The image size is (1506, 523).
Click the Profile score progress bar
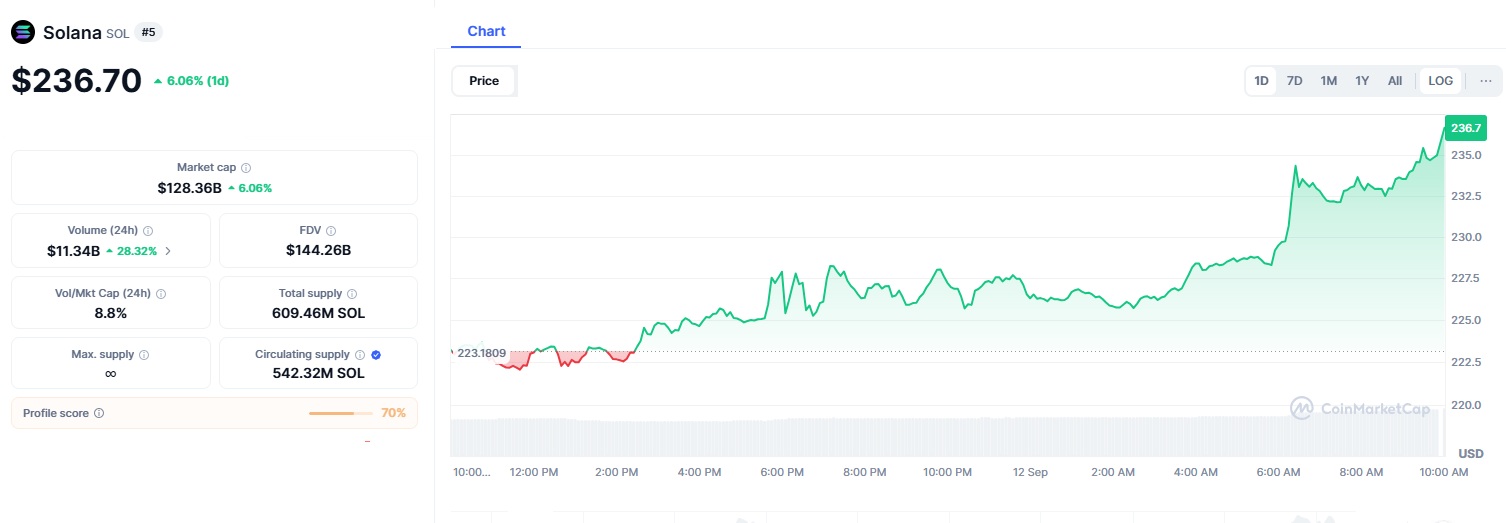[341, 413]
